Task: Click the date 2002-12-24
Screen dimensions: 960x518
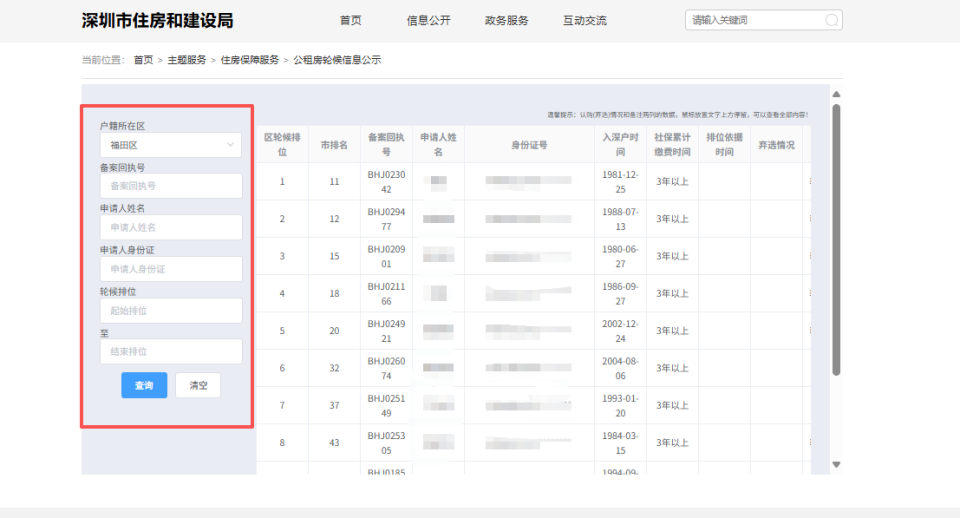Action: pos(620,331)
